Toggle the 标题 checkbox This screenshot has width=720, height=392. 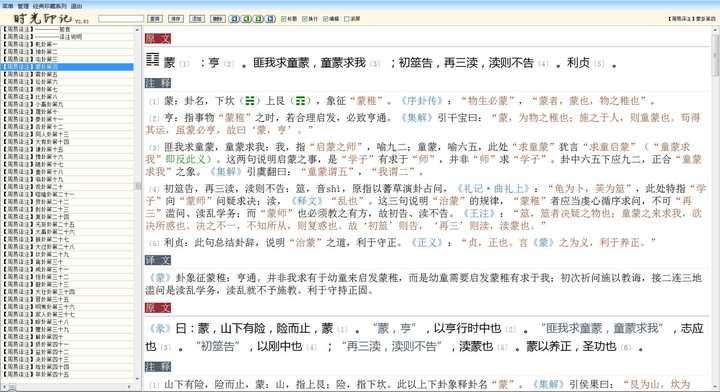289,19
